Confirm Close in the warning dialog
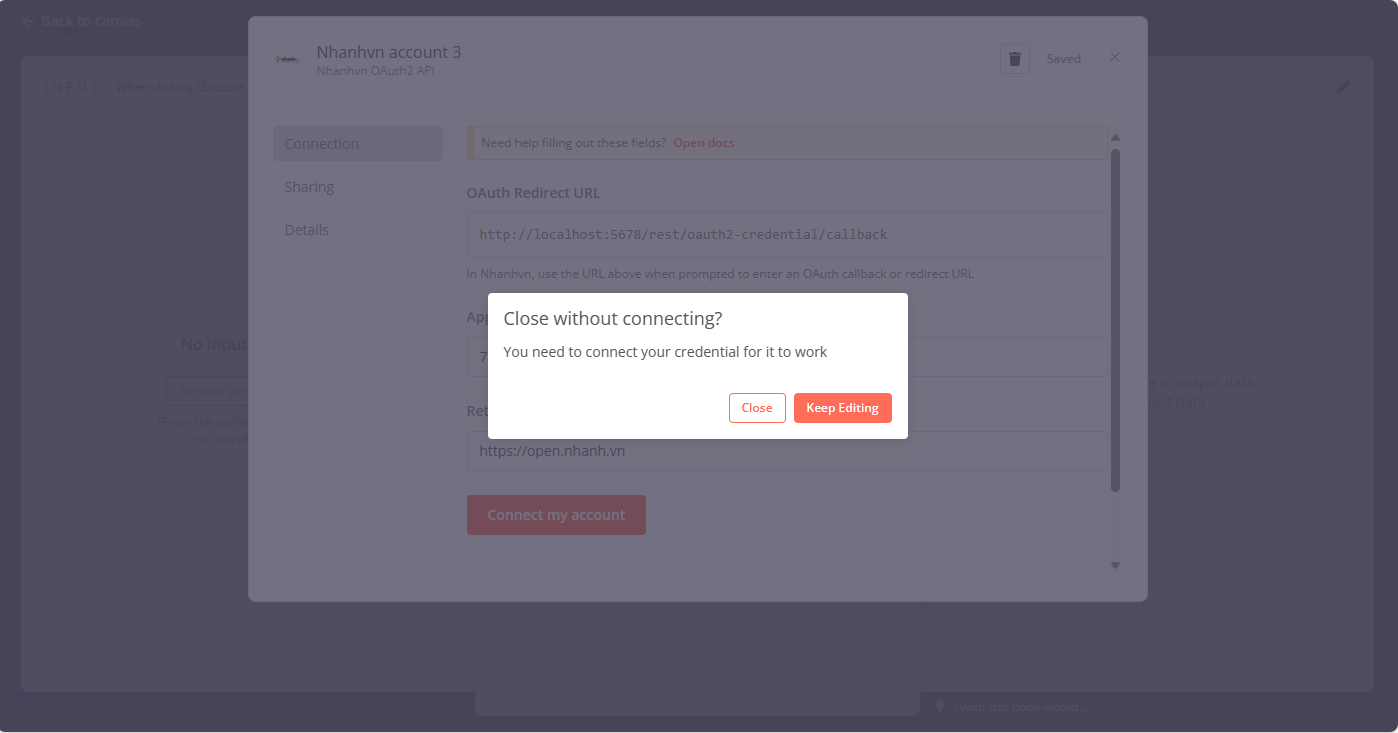 [757, 408]
